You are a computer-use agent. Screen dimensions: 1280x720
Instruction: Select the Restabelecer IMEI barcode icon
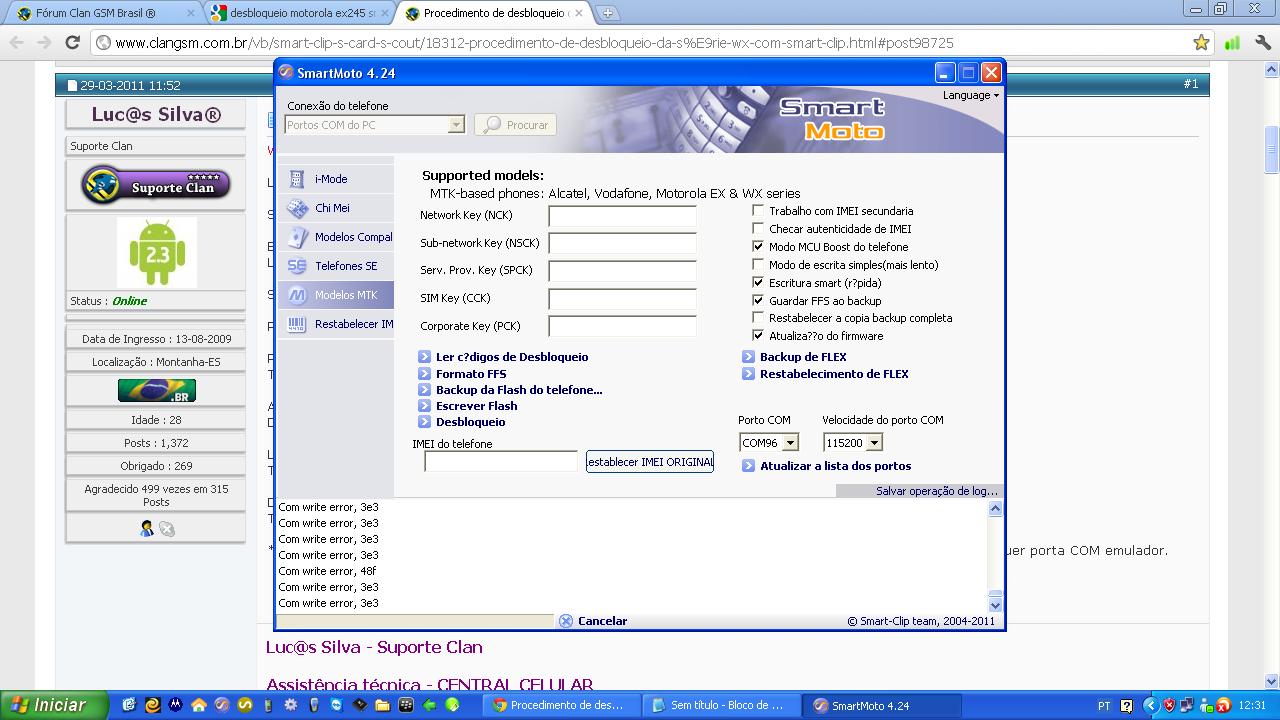coord(297,324)
